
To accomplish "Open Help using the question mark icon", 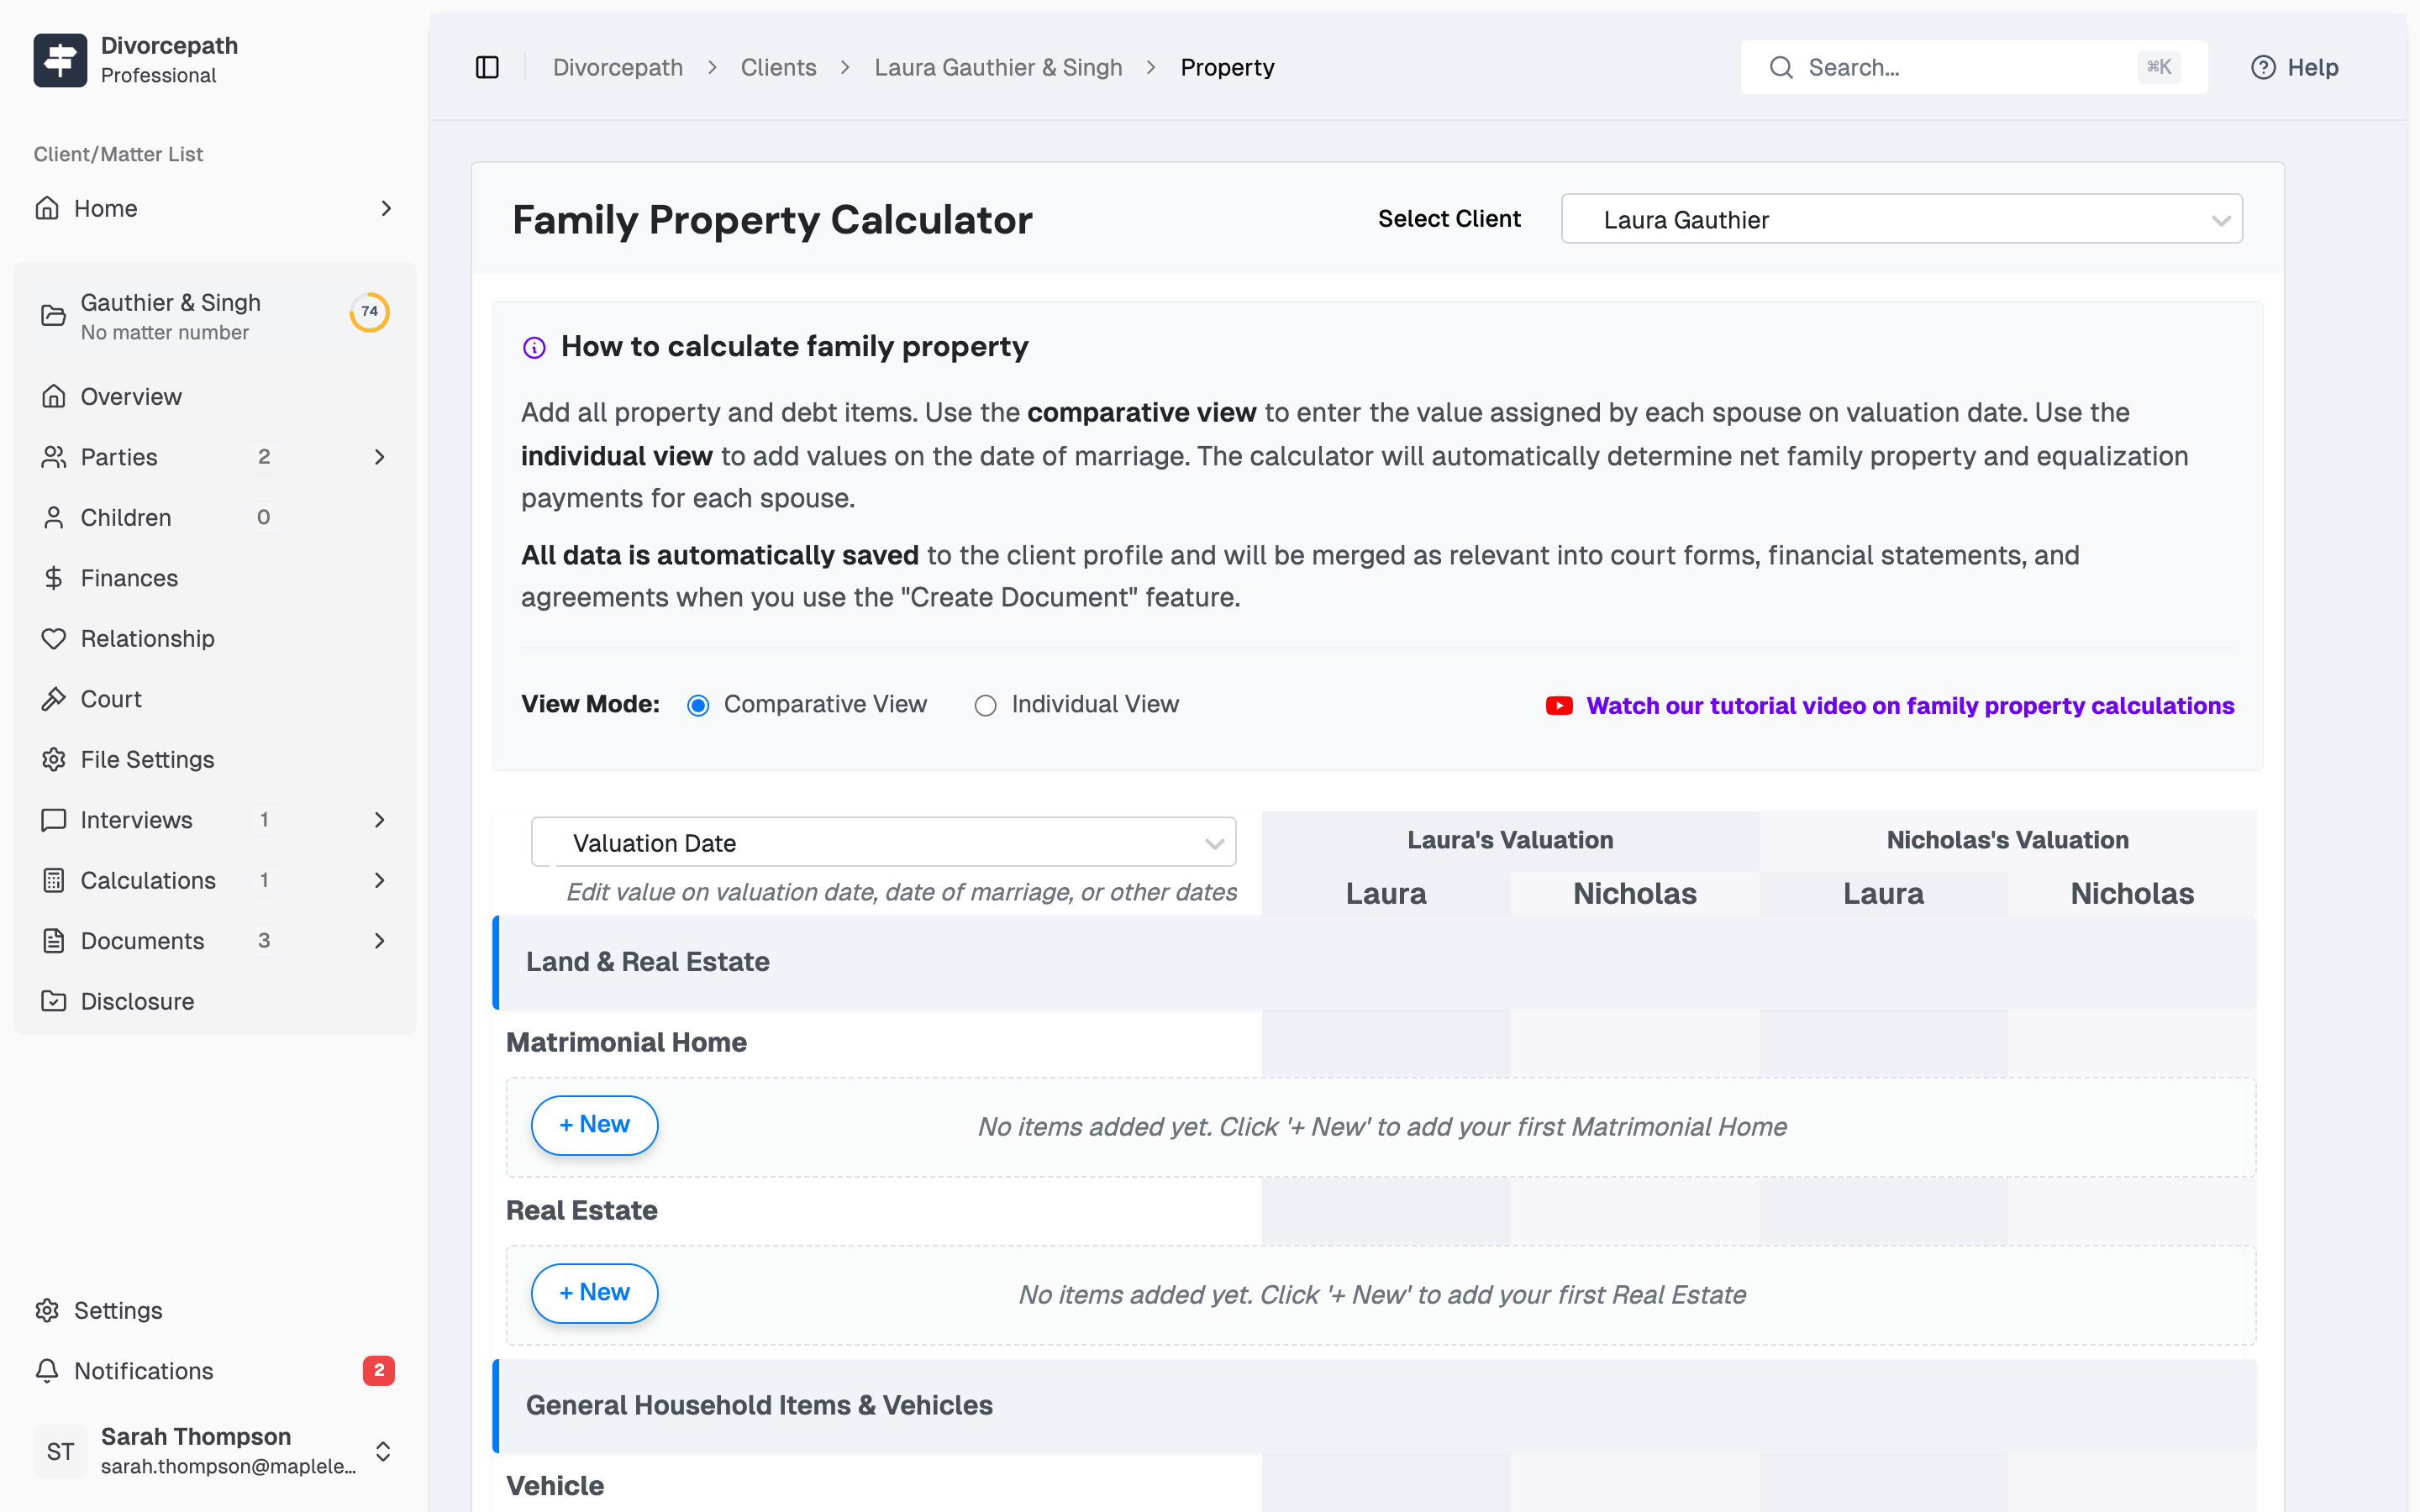I will pyautogui.click(x=2265, y=67).
